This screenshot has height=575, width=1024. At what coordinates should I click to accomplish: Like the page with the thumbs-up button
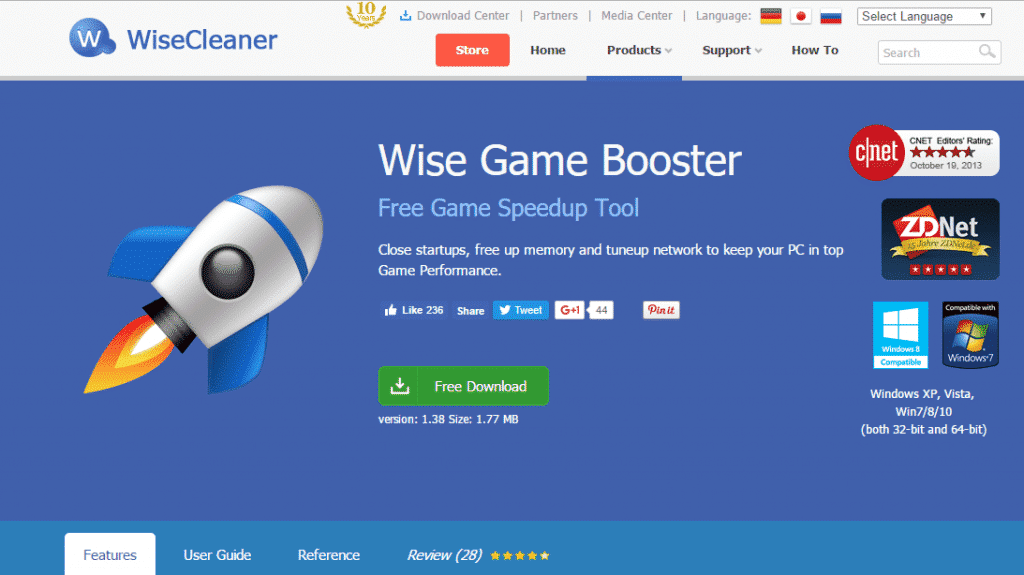click(414, 310)
